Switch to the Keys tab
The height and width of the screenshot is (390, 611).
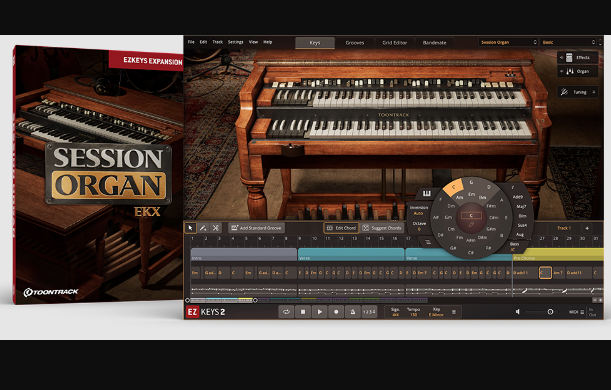click(x=315, y=43)
